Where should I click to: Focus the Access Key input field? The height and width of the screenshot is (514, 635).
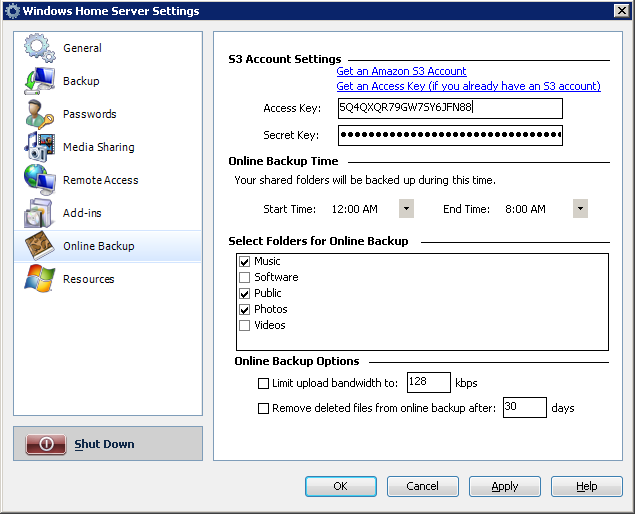[450, 108]
